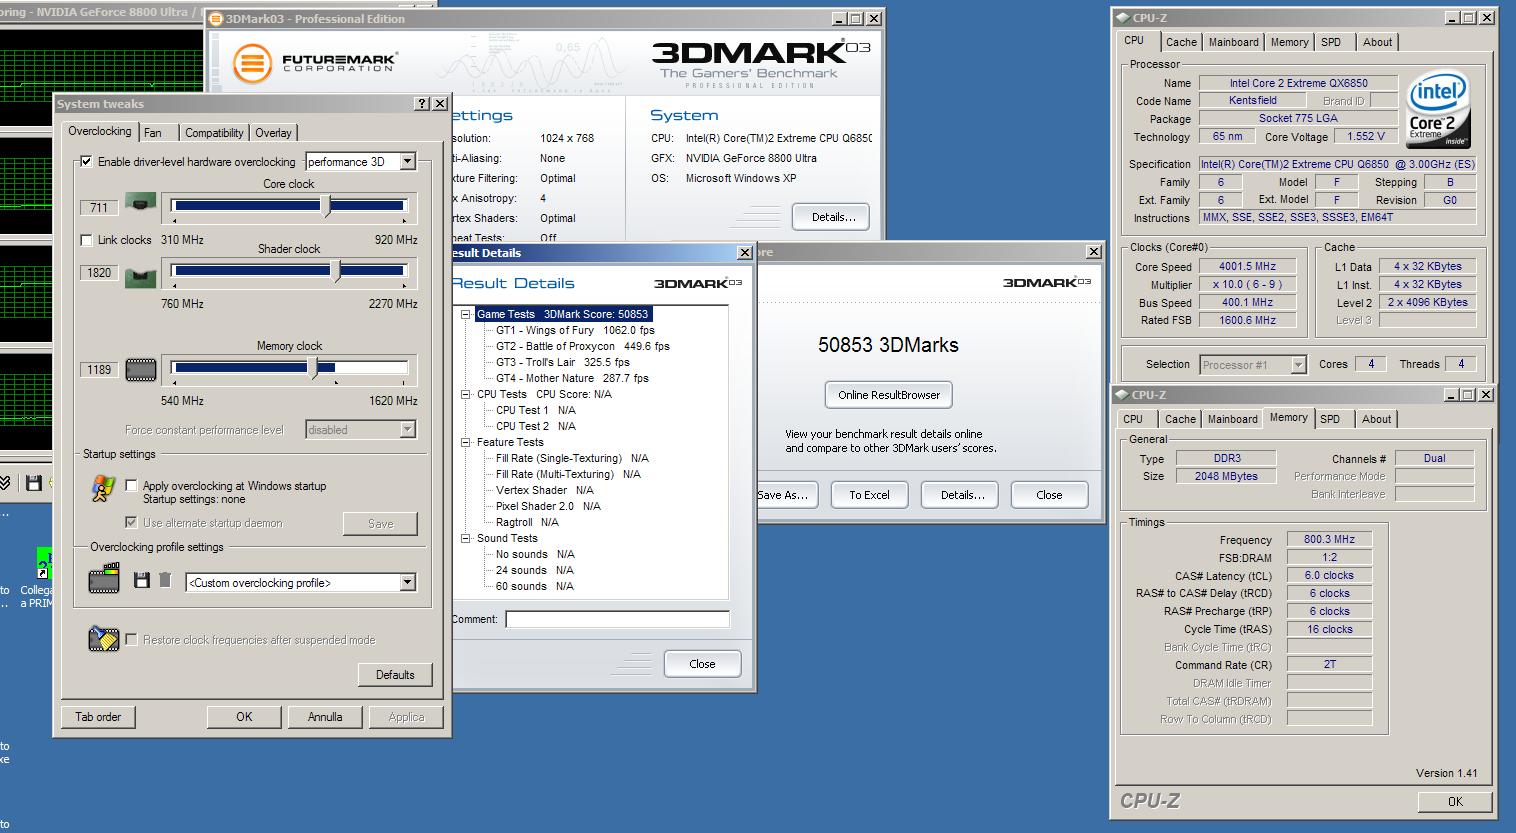Save the current overclocking profile (floppy icon)
This screenshot has width=1516, height=833.
click(142, 581)
